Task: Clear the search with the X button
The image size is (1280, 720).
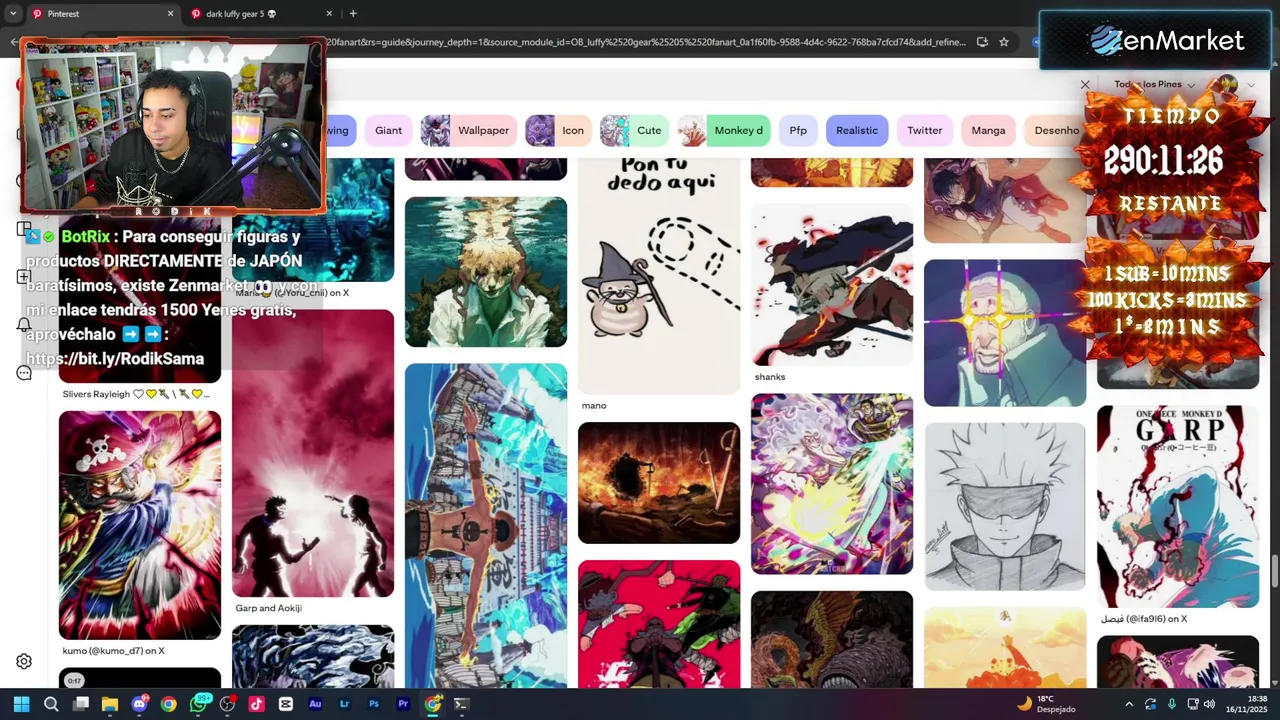Action: 1085,85
